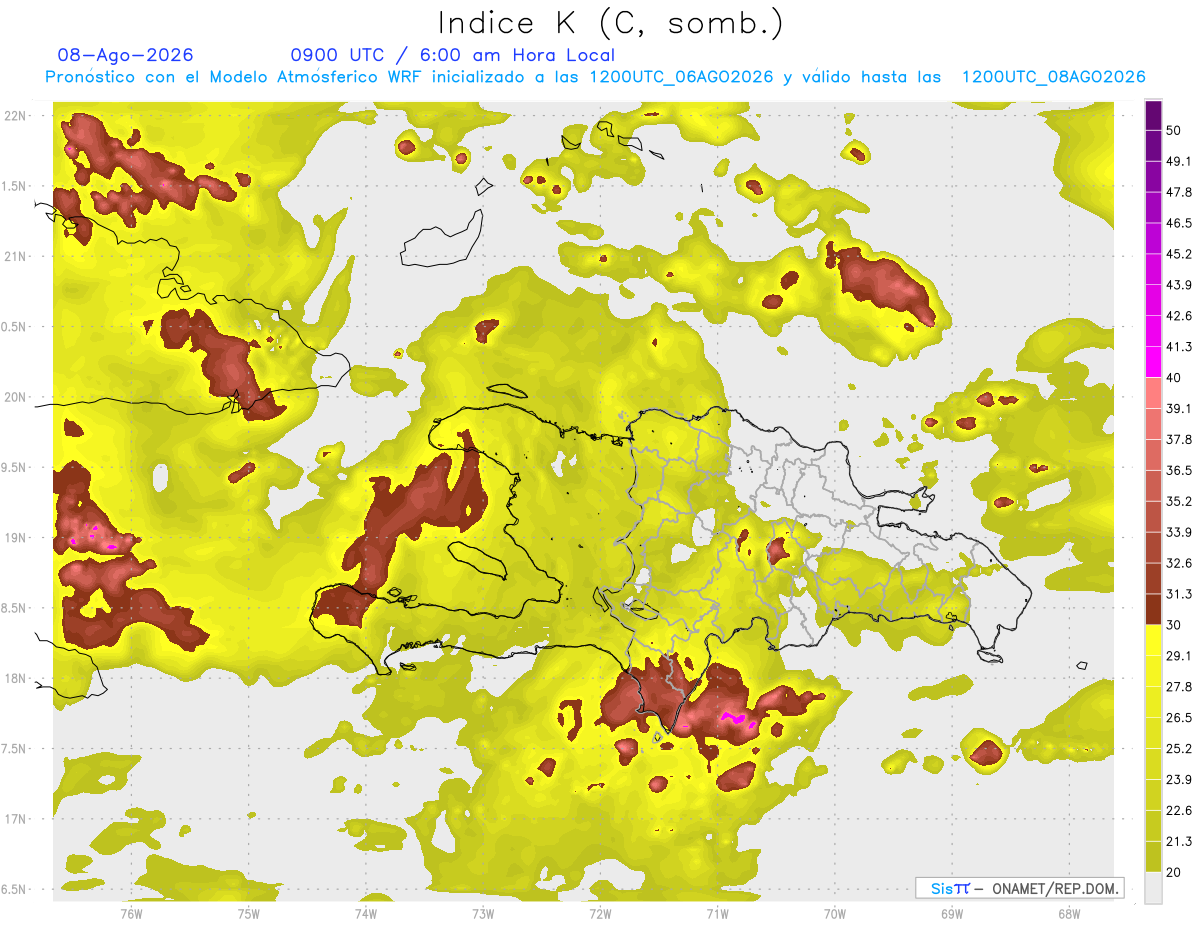Click the axis label "8.5N"
1200x927 pixels.
point(15,608)
